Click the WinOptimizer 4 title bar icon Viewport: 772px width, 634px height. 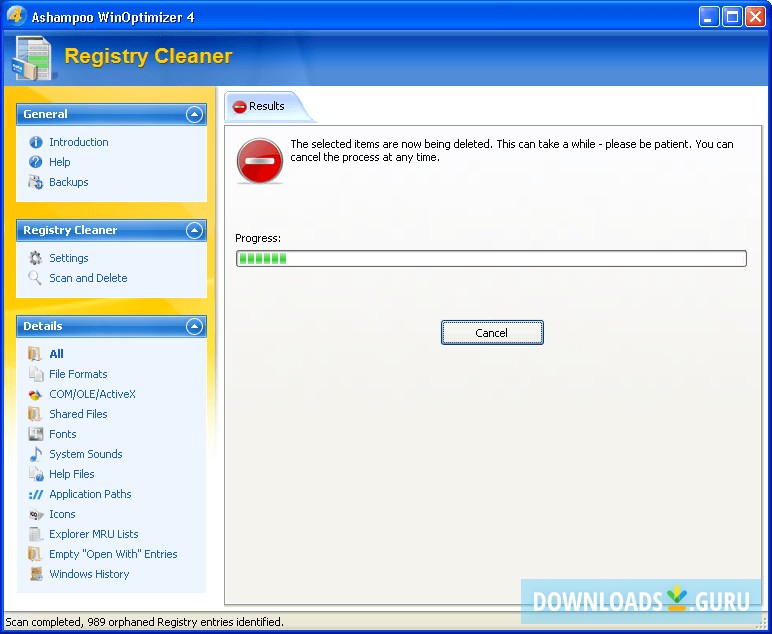pyautogui.click(x=16, y=16)
